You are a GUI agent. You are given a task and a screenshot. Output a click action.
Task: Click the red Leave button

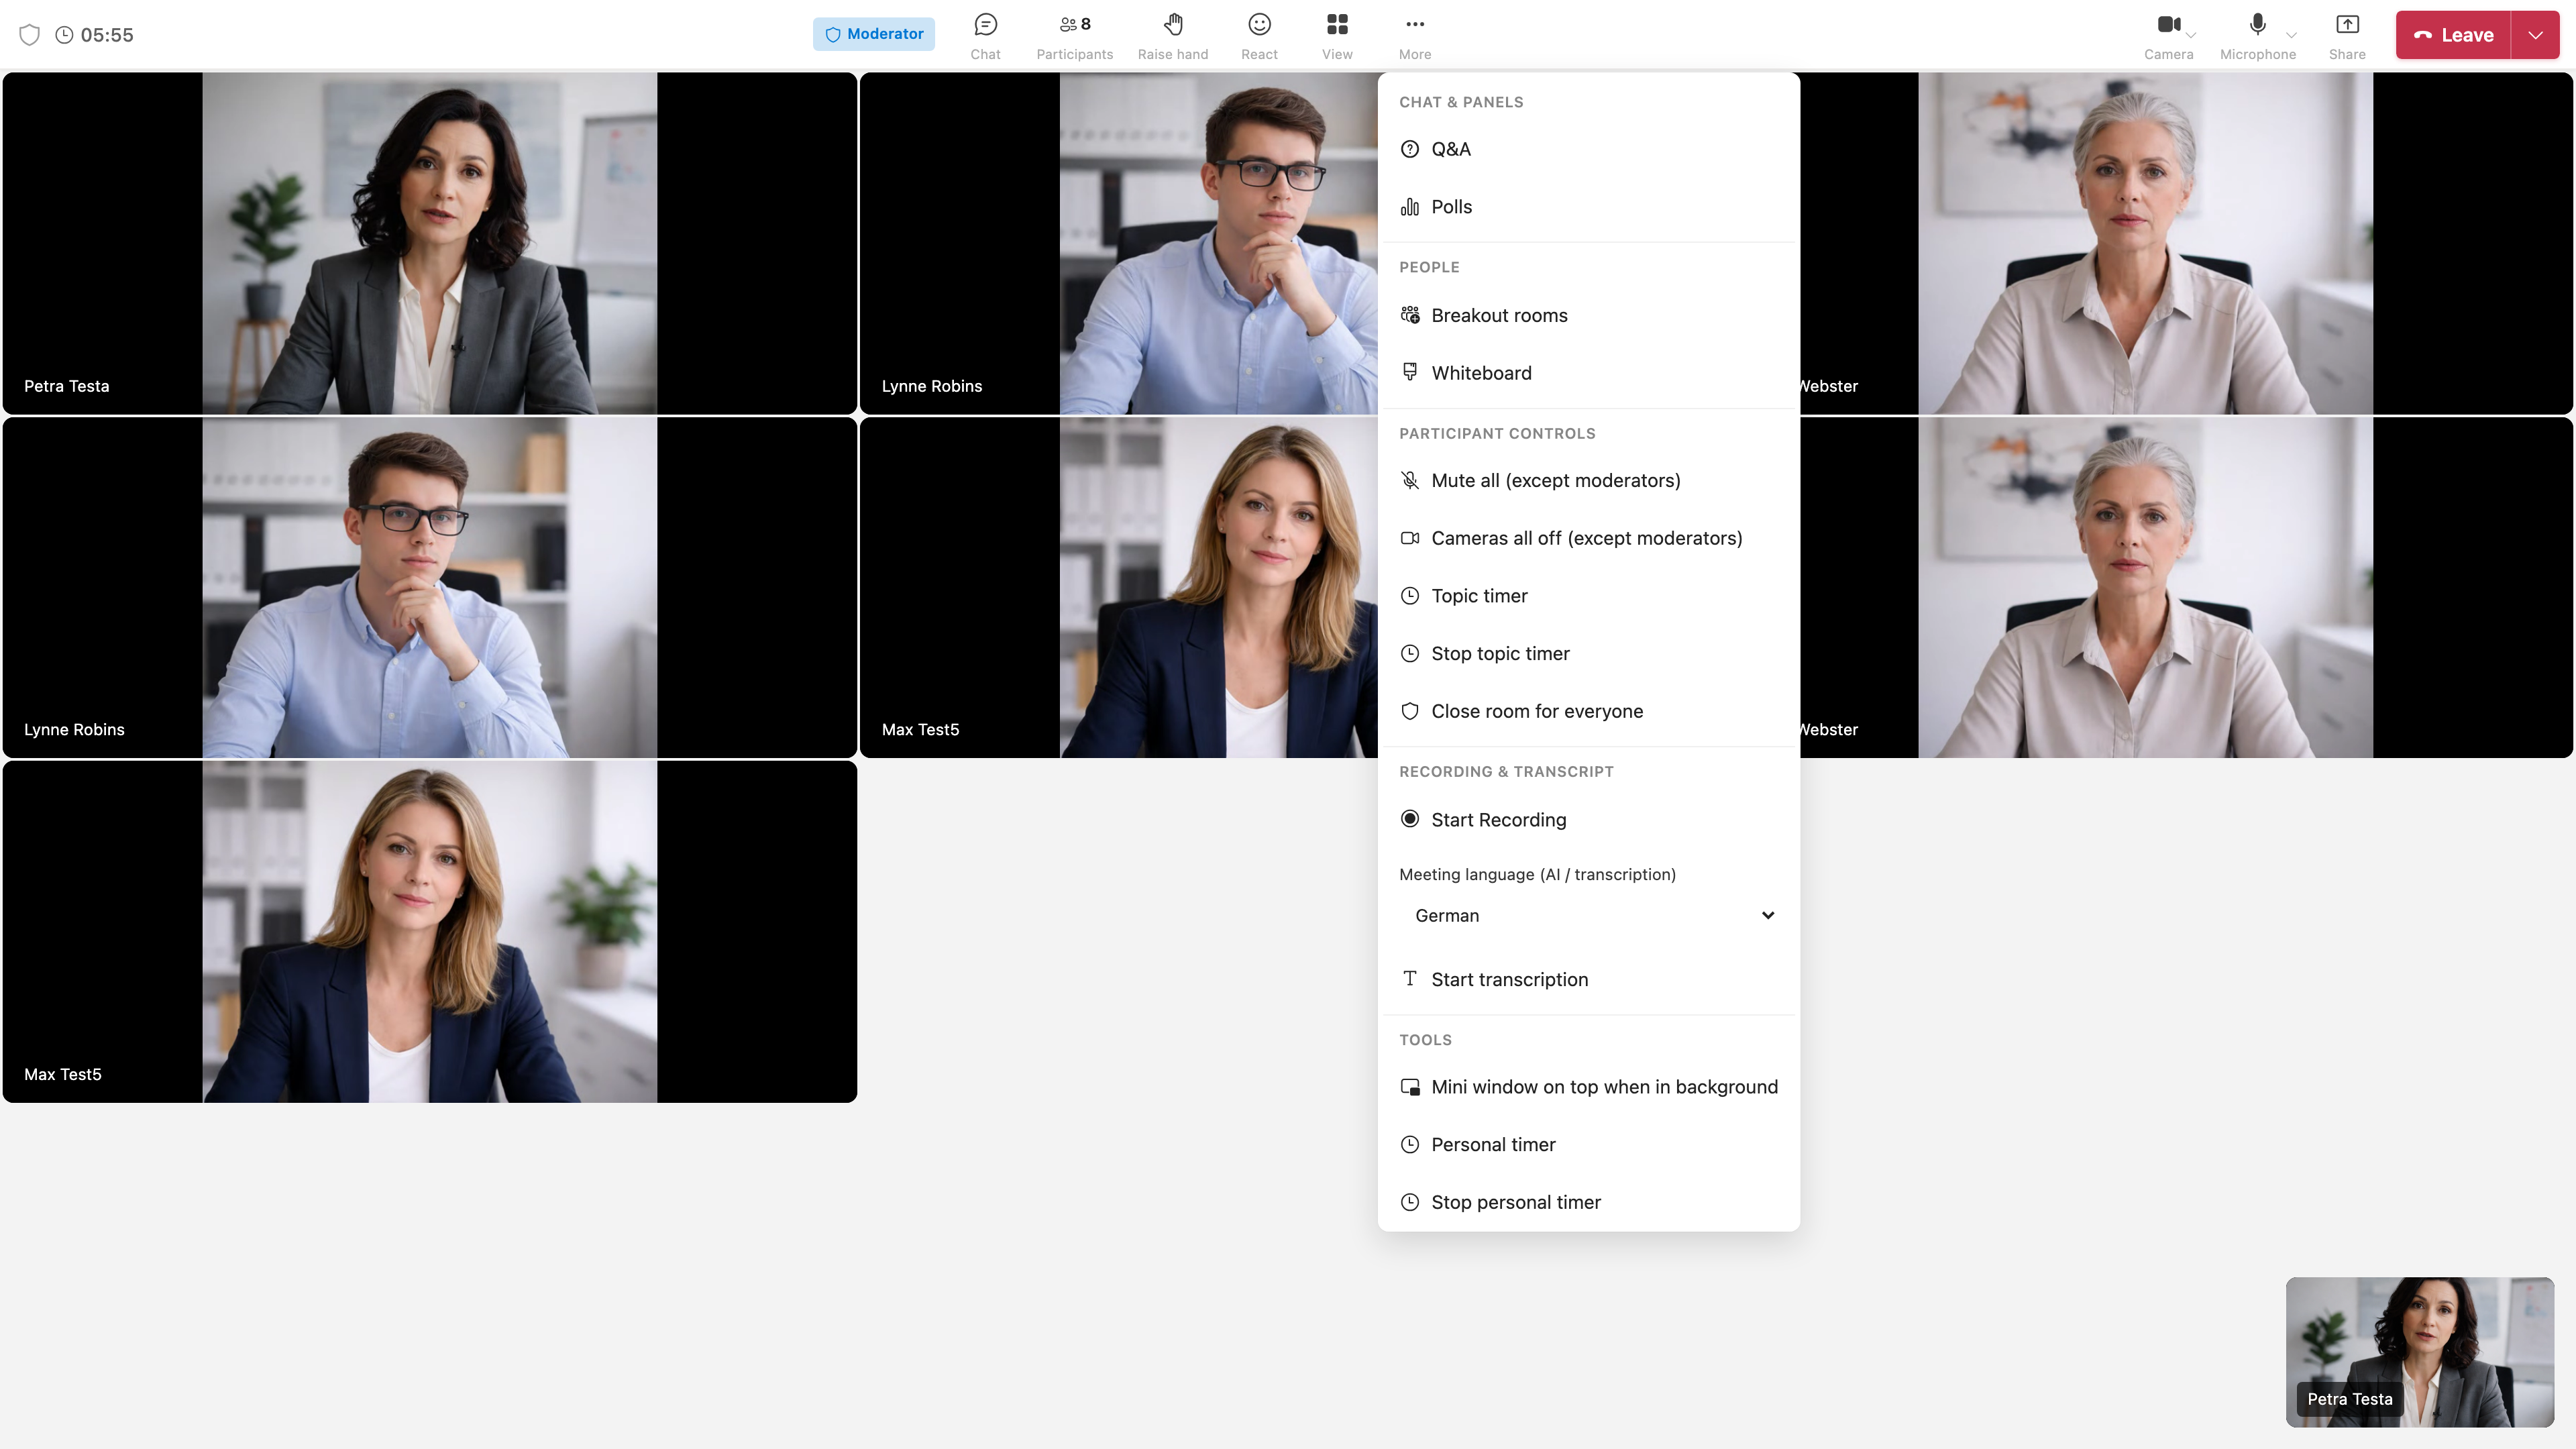pos(2453,35)
